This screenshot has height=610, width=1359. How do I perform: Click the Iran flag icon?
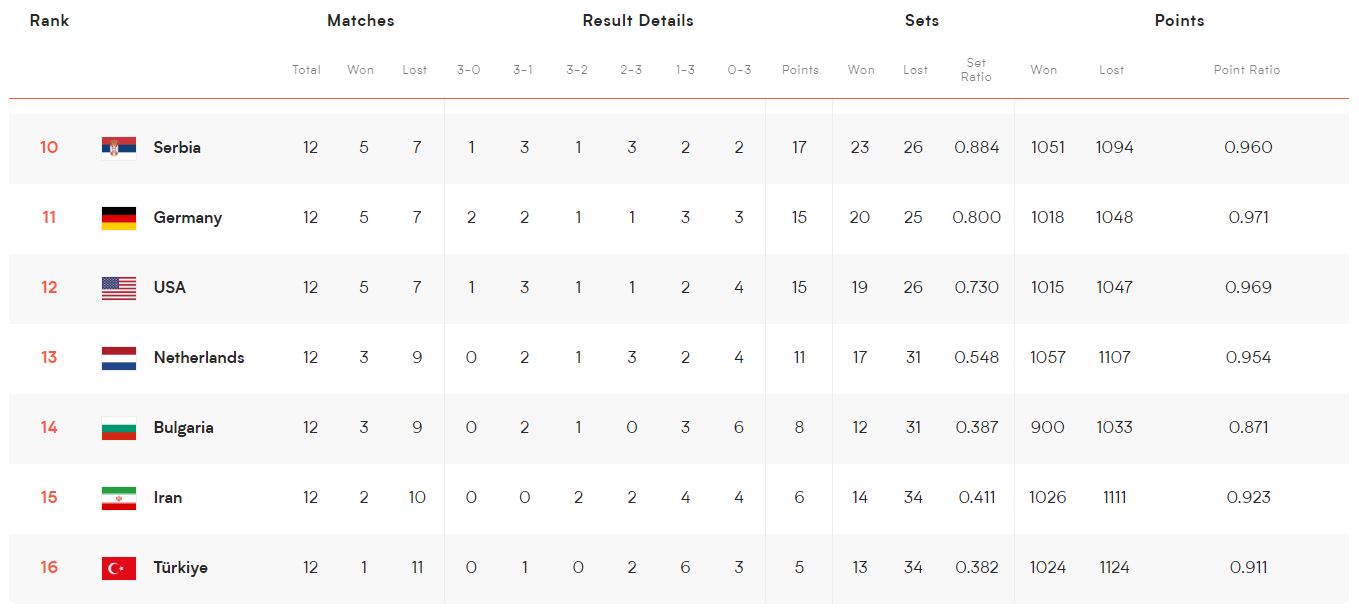click(119, 498)
